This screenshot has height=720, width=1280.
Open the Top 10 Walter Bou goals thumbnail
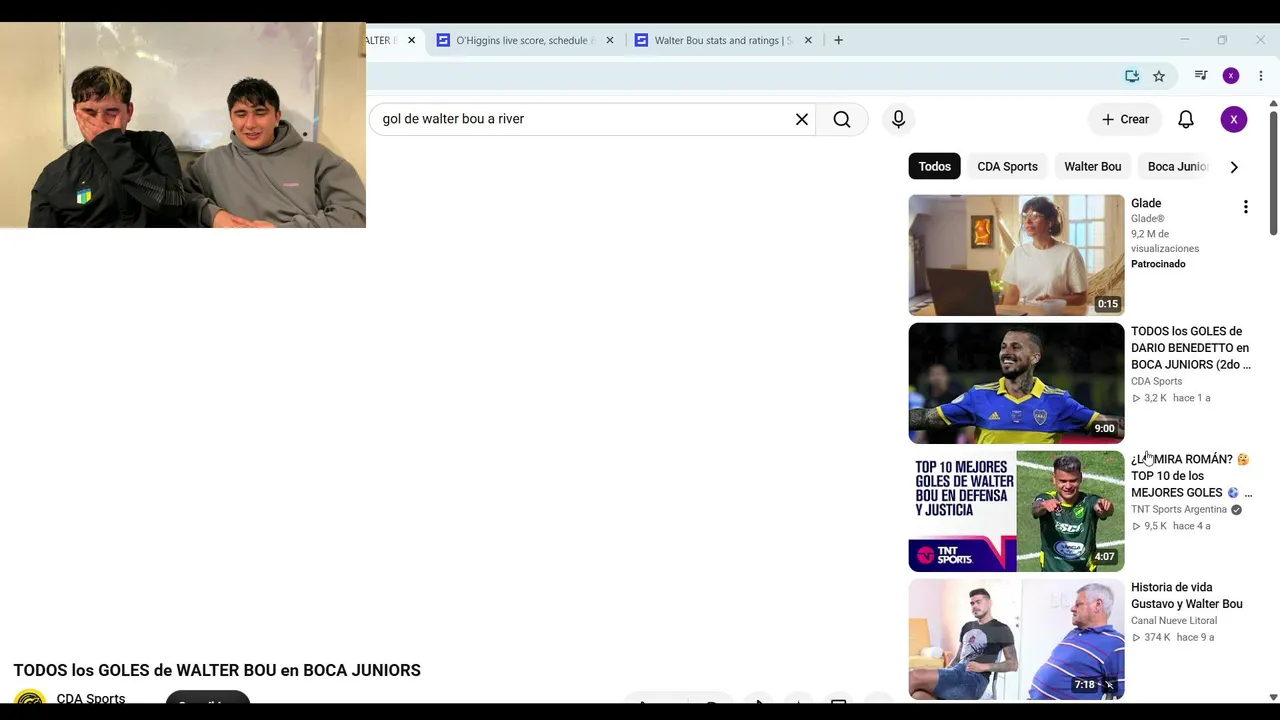[1016, 511]
